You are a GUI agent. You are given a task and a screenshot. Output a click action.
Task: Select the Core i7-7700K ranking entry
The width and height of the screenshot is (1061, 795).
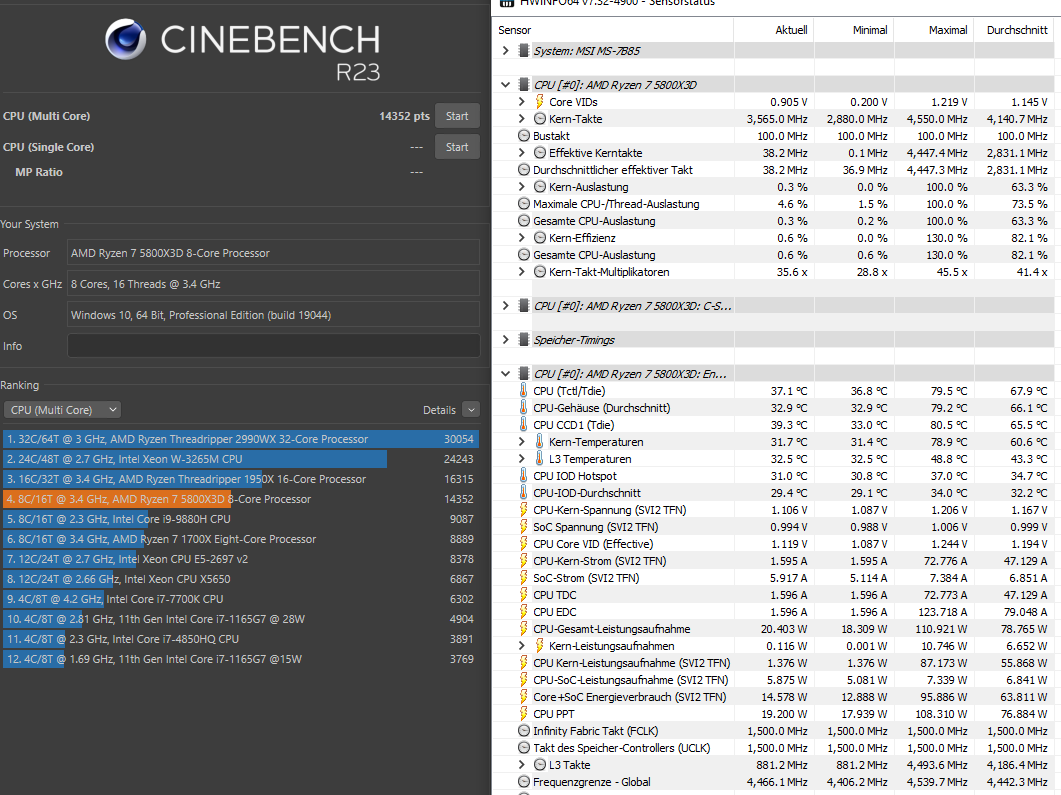[x=241, y=599]
